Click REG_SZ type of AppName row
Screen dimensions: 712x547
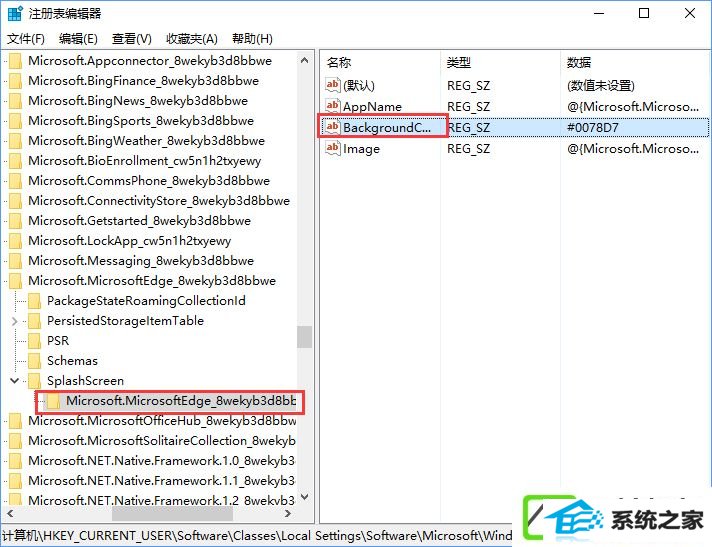468,106
